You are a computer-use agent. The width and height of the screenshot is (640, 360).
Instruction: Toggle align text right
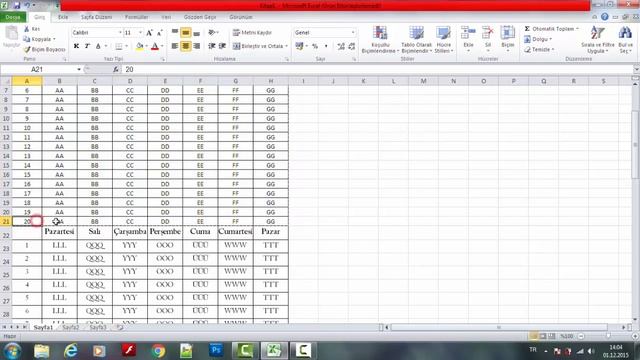197,46
